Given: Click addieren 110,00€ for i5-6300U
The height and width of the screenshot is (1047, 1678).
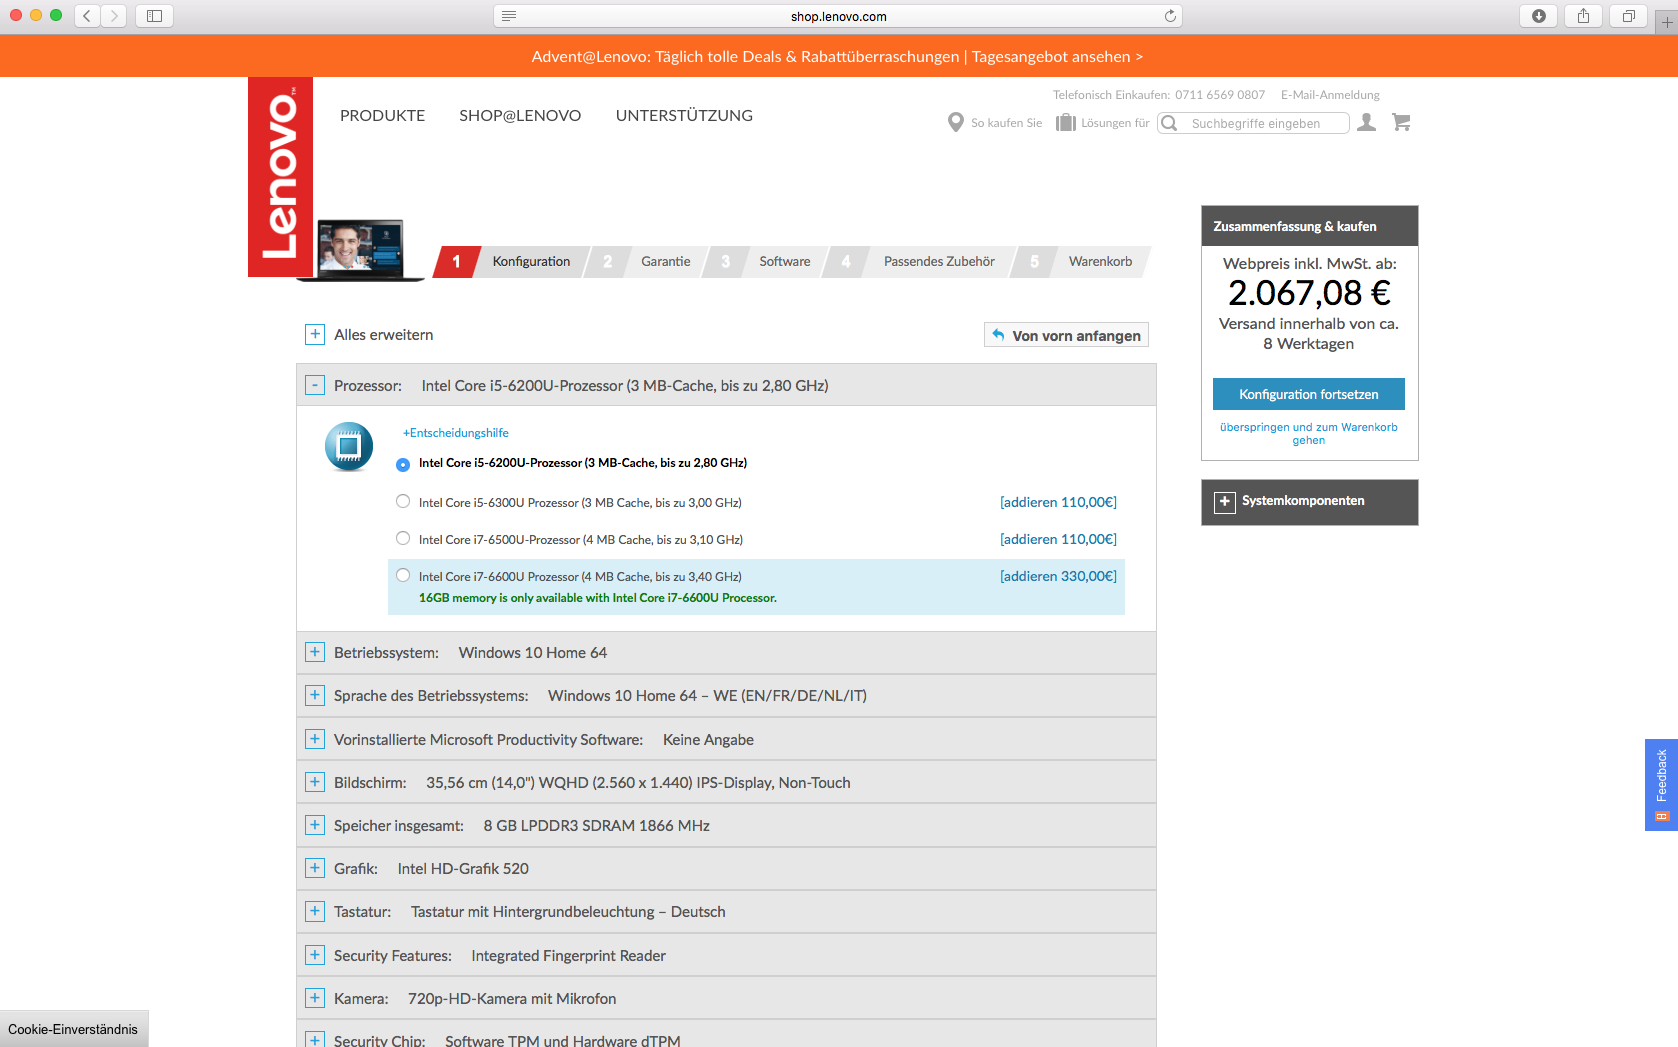Looking at the screenshot, I should [1058, 502].
